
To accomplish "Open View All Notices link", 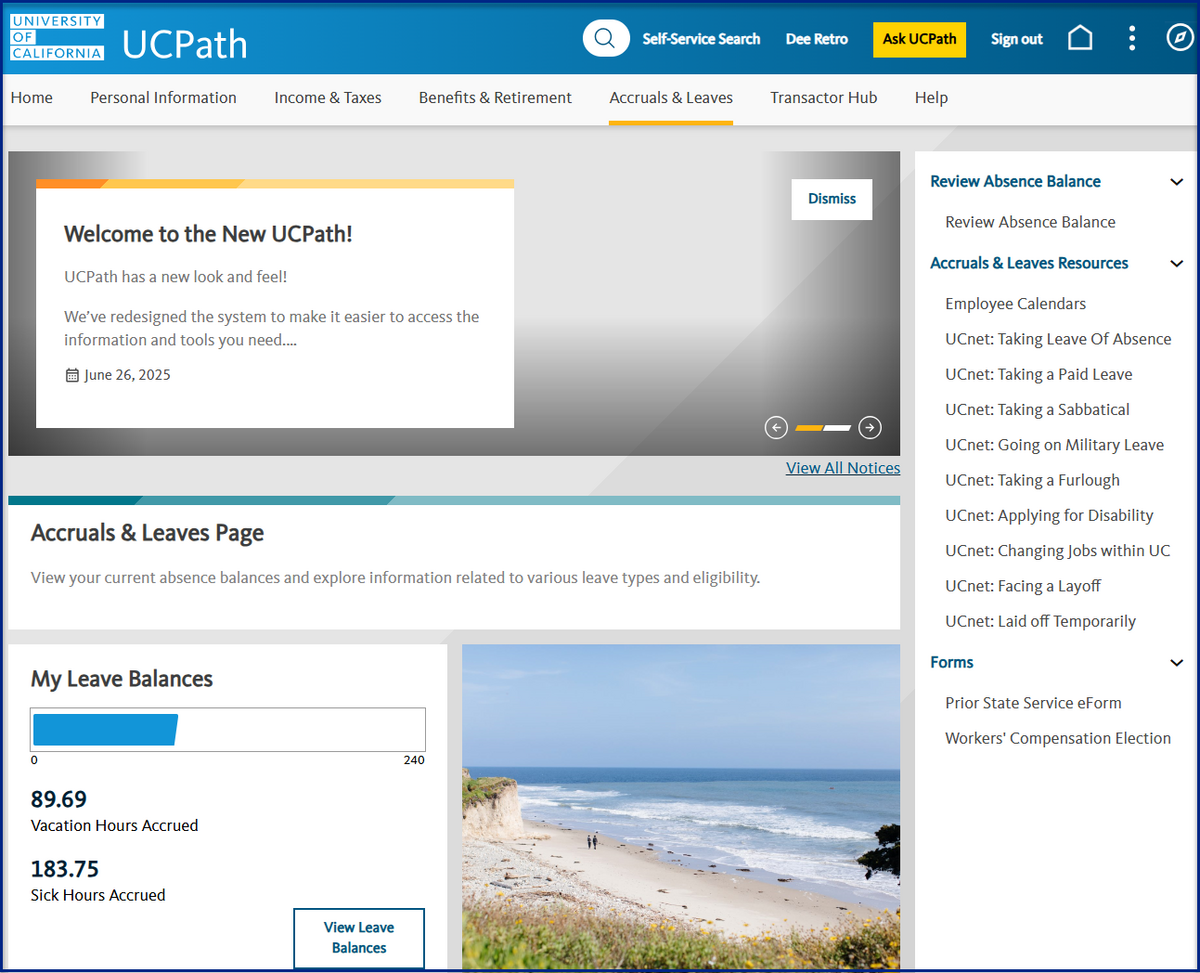I will (x=843, y=468).
